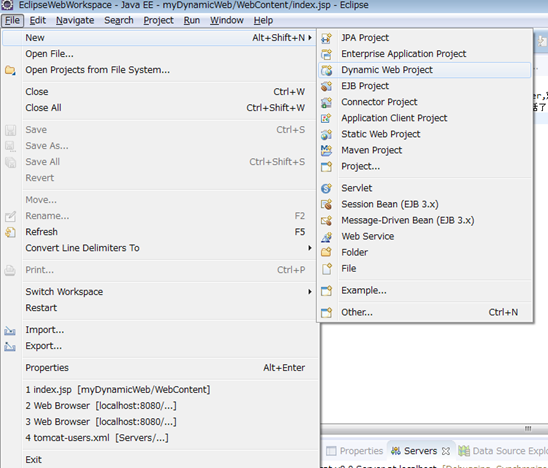Select Exit in the File menu

pos(34,459)
